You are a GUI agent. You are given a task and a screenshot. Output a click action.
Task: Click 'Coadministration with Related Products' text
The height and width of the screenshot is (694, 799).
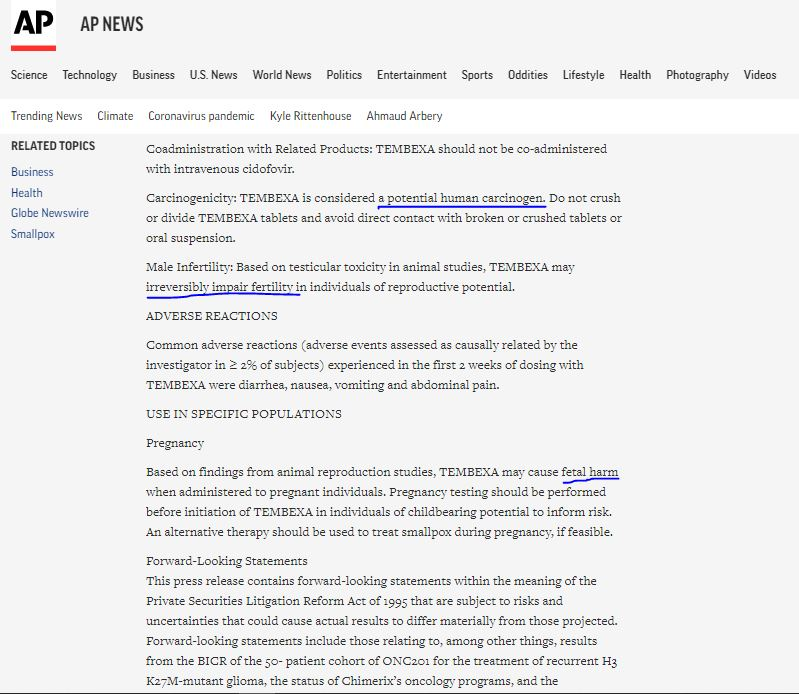pos(259,149)
